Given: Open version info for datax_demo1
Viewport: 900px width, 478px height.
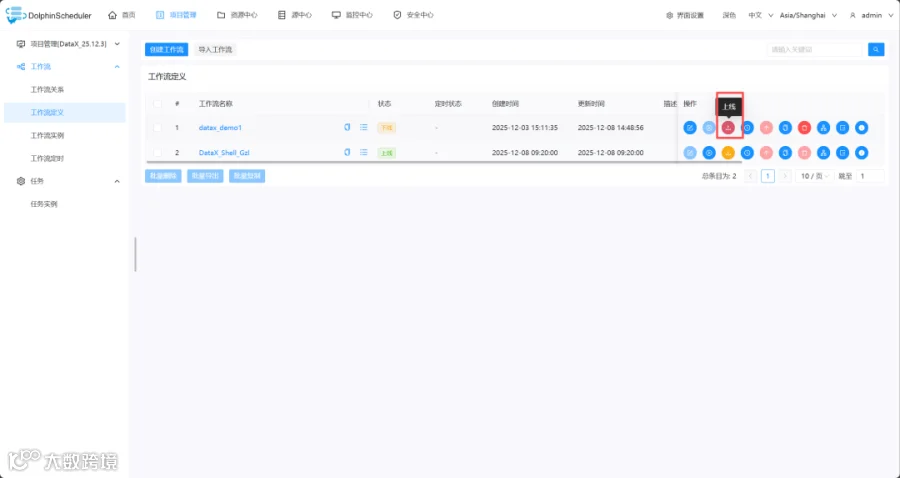Looking at the screenshot, I should [x=862, y=127].
